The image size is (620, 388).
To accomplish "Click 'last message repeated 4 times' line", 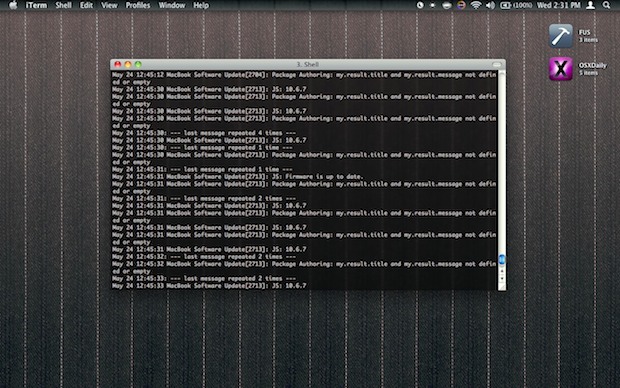I will pos(204,133).
